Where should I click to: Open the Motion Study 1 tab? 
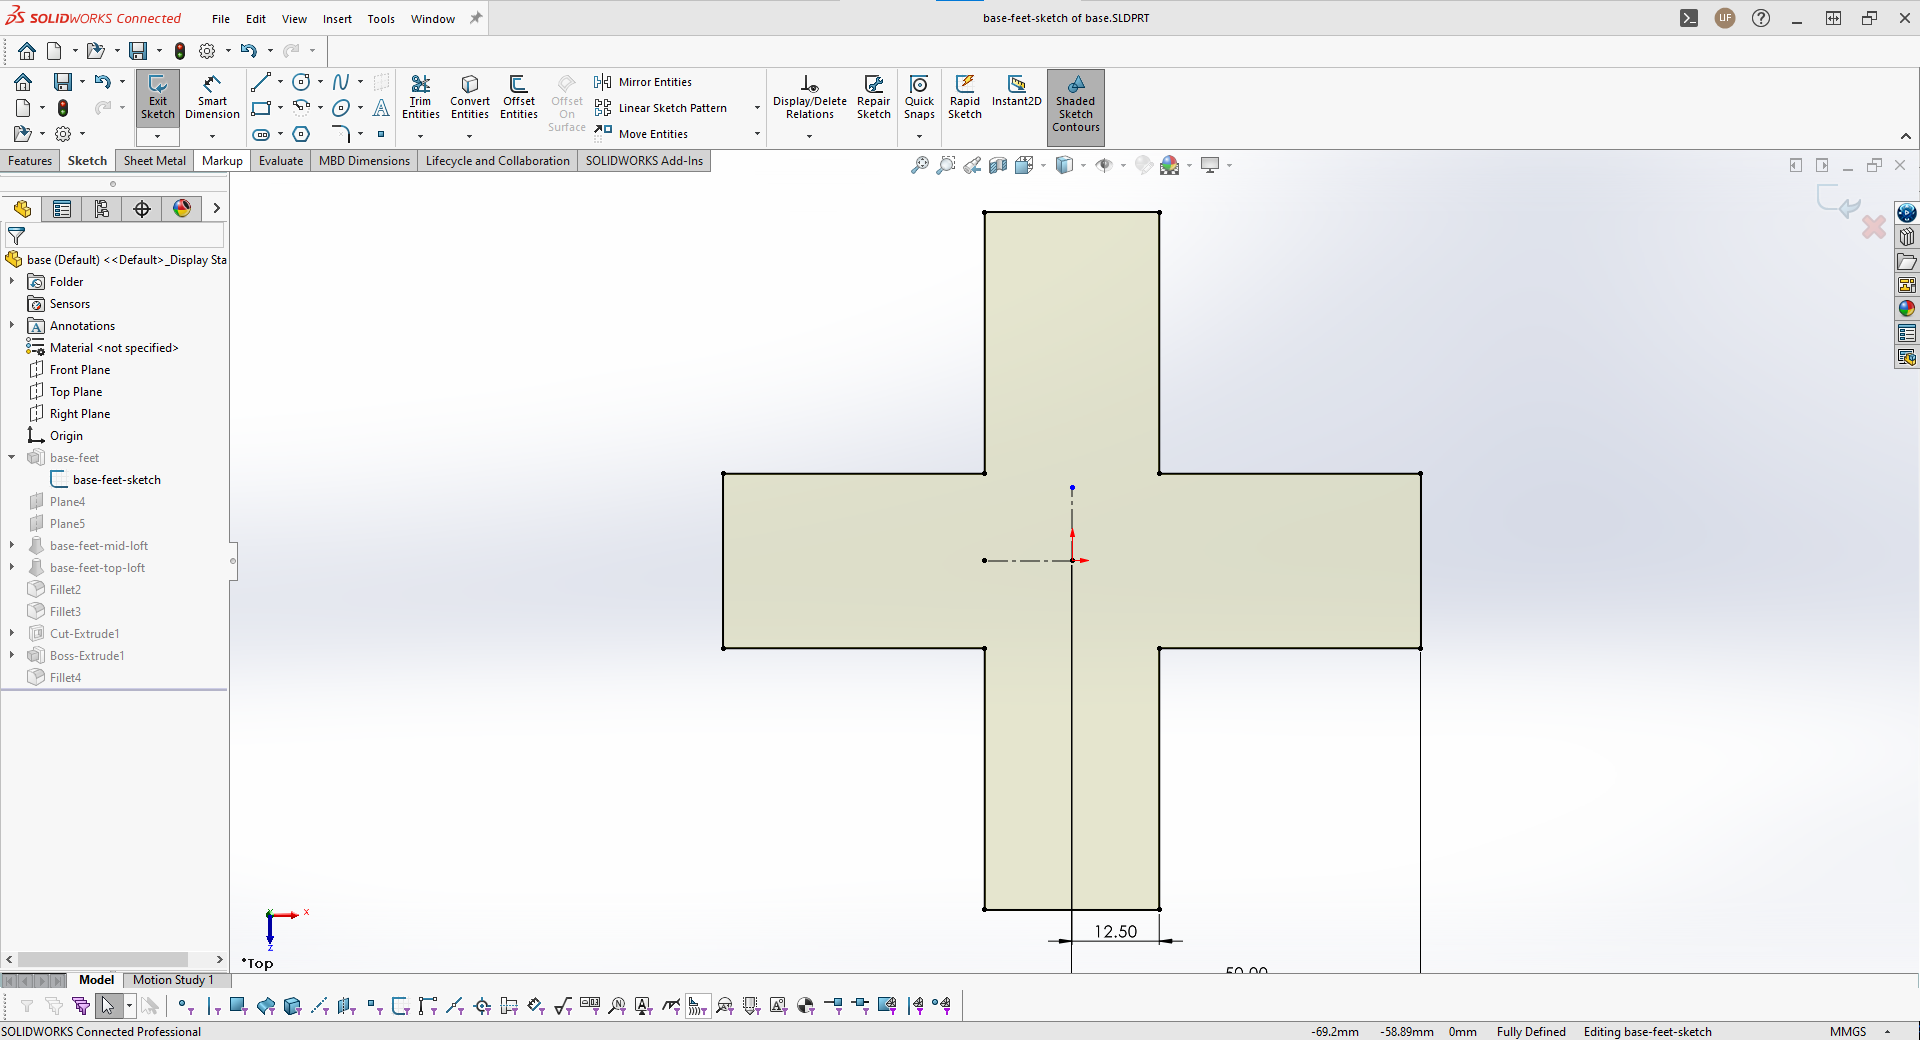(x=173, y=980)
